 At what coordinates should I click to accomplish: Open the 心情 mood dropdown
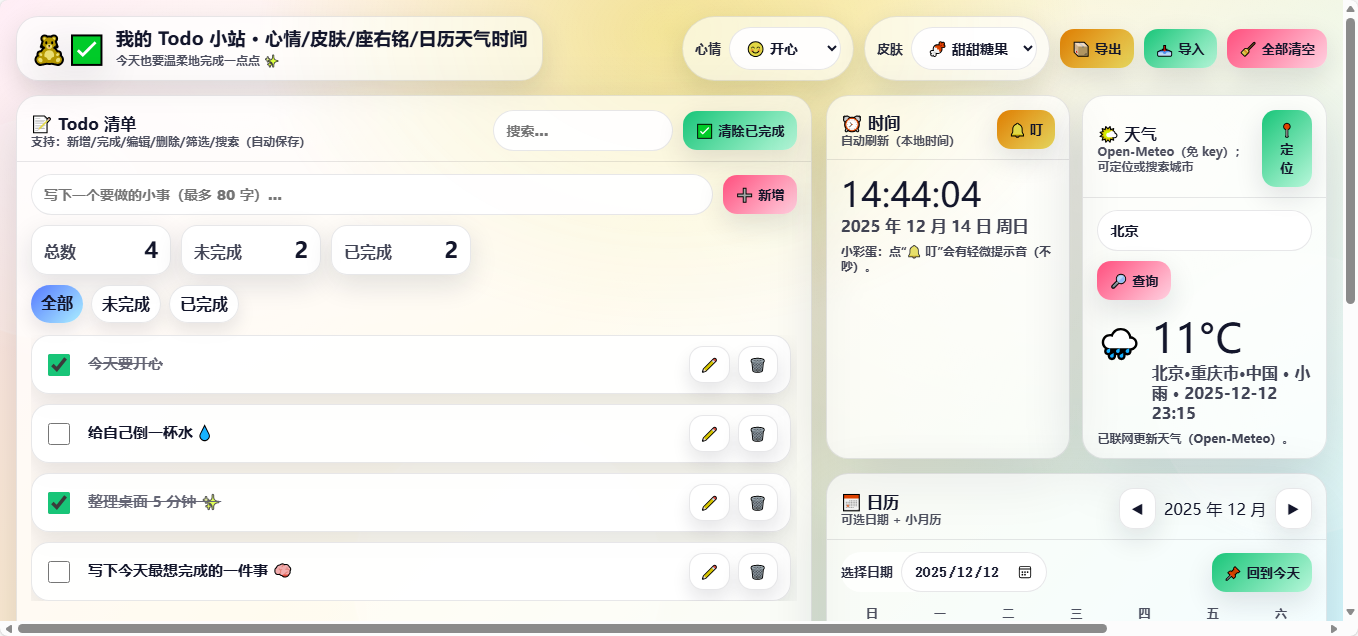click(785, 48)
